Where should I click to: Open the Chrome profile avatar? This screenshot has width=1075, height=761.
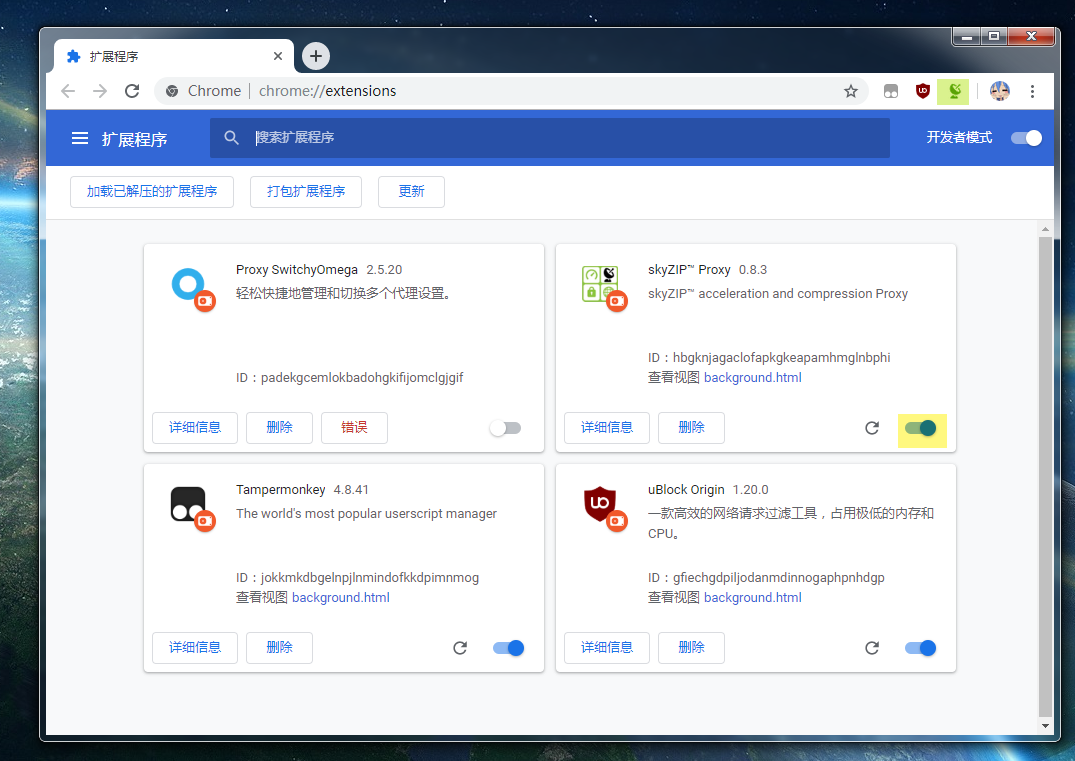coord(1000,91)
